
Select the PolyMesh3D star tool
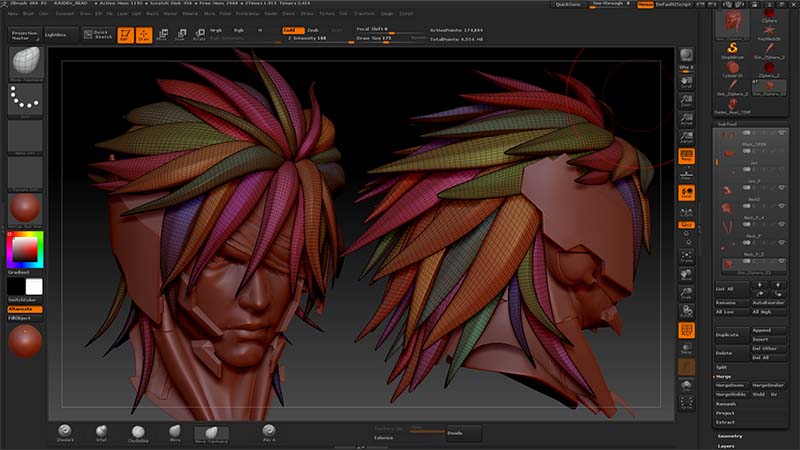point(769,32)
